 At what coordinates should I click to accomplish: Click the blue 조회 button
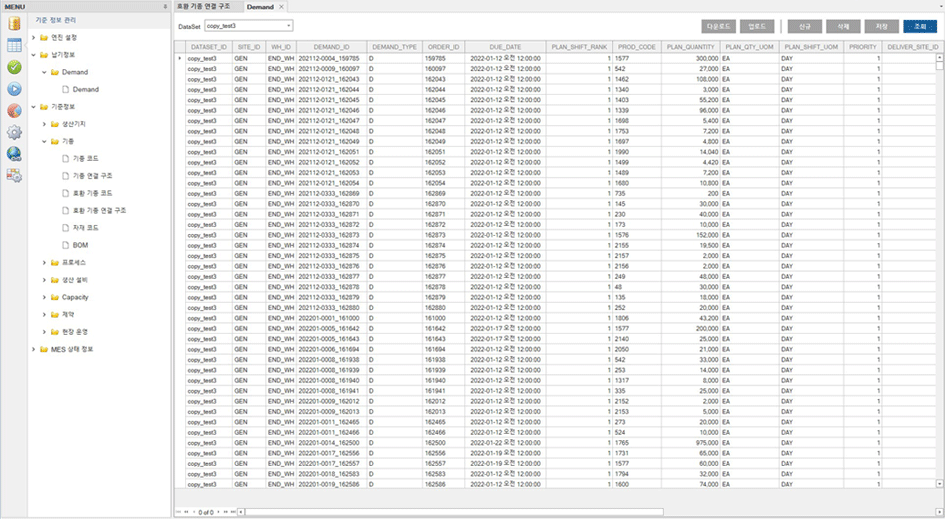point(920,26)
